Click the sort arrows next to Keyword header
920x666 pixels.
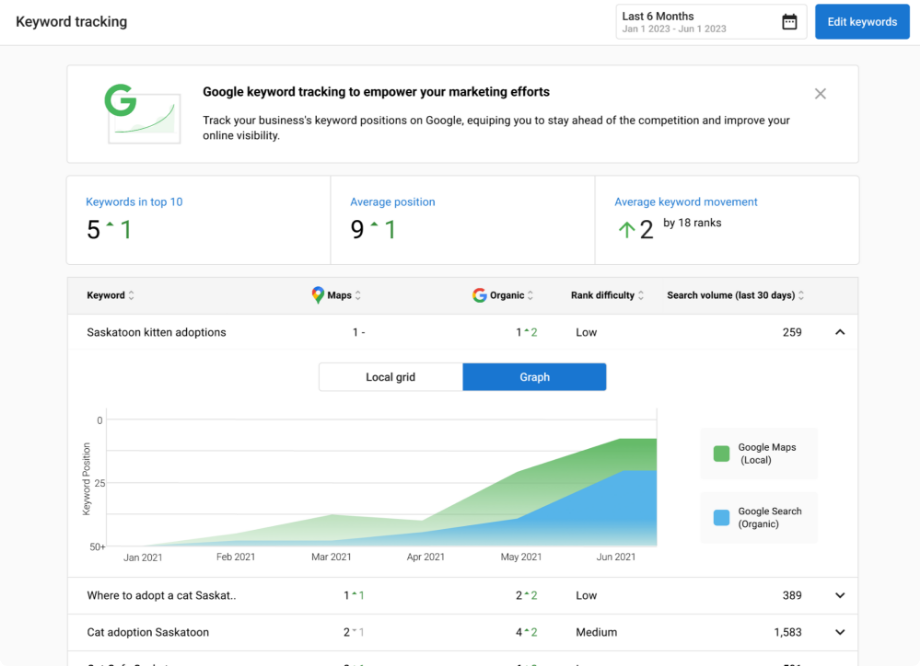(130, 295)
